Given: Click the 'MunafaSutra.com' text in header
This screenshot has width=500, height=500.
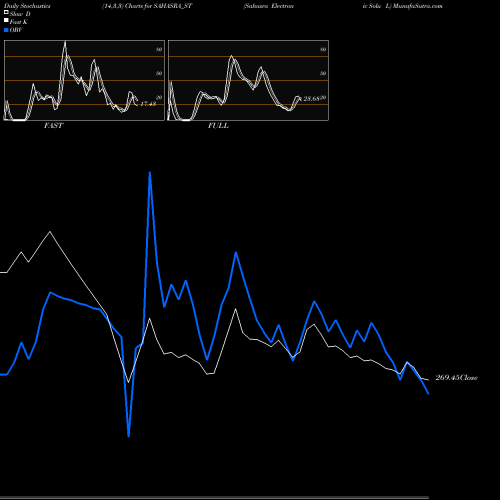Looking at the screenshot, I should tap(418, 6).
